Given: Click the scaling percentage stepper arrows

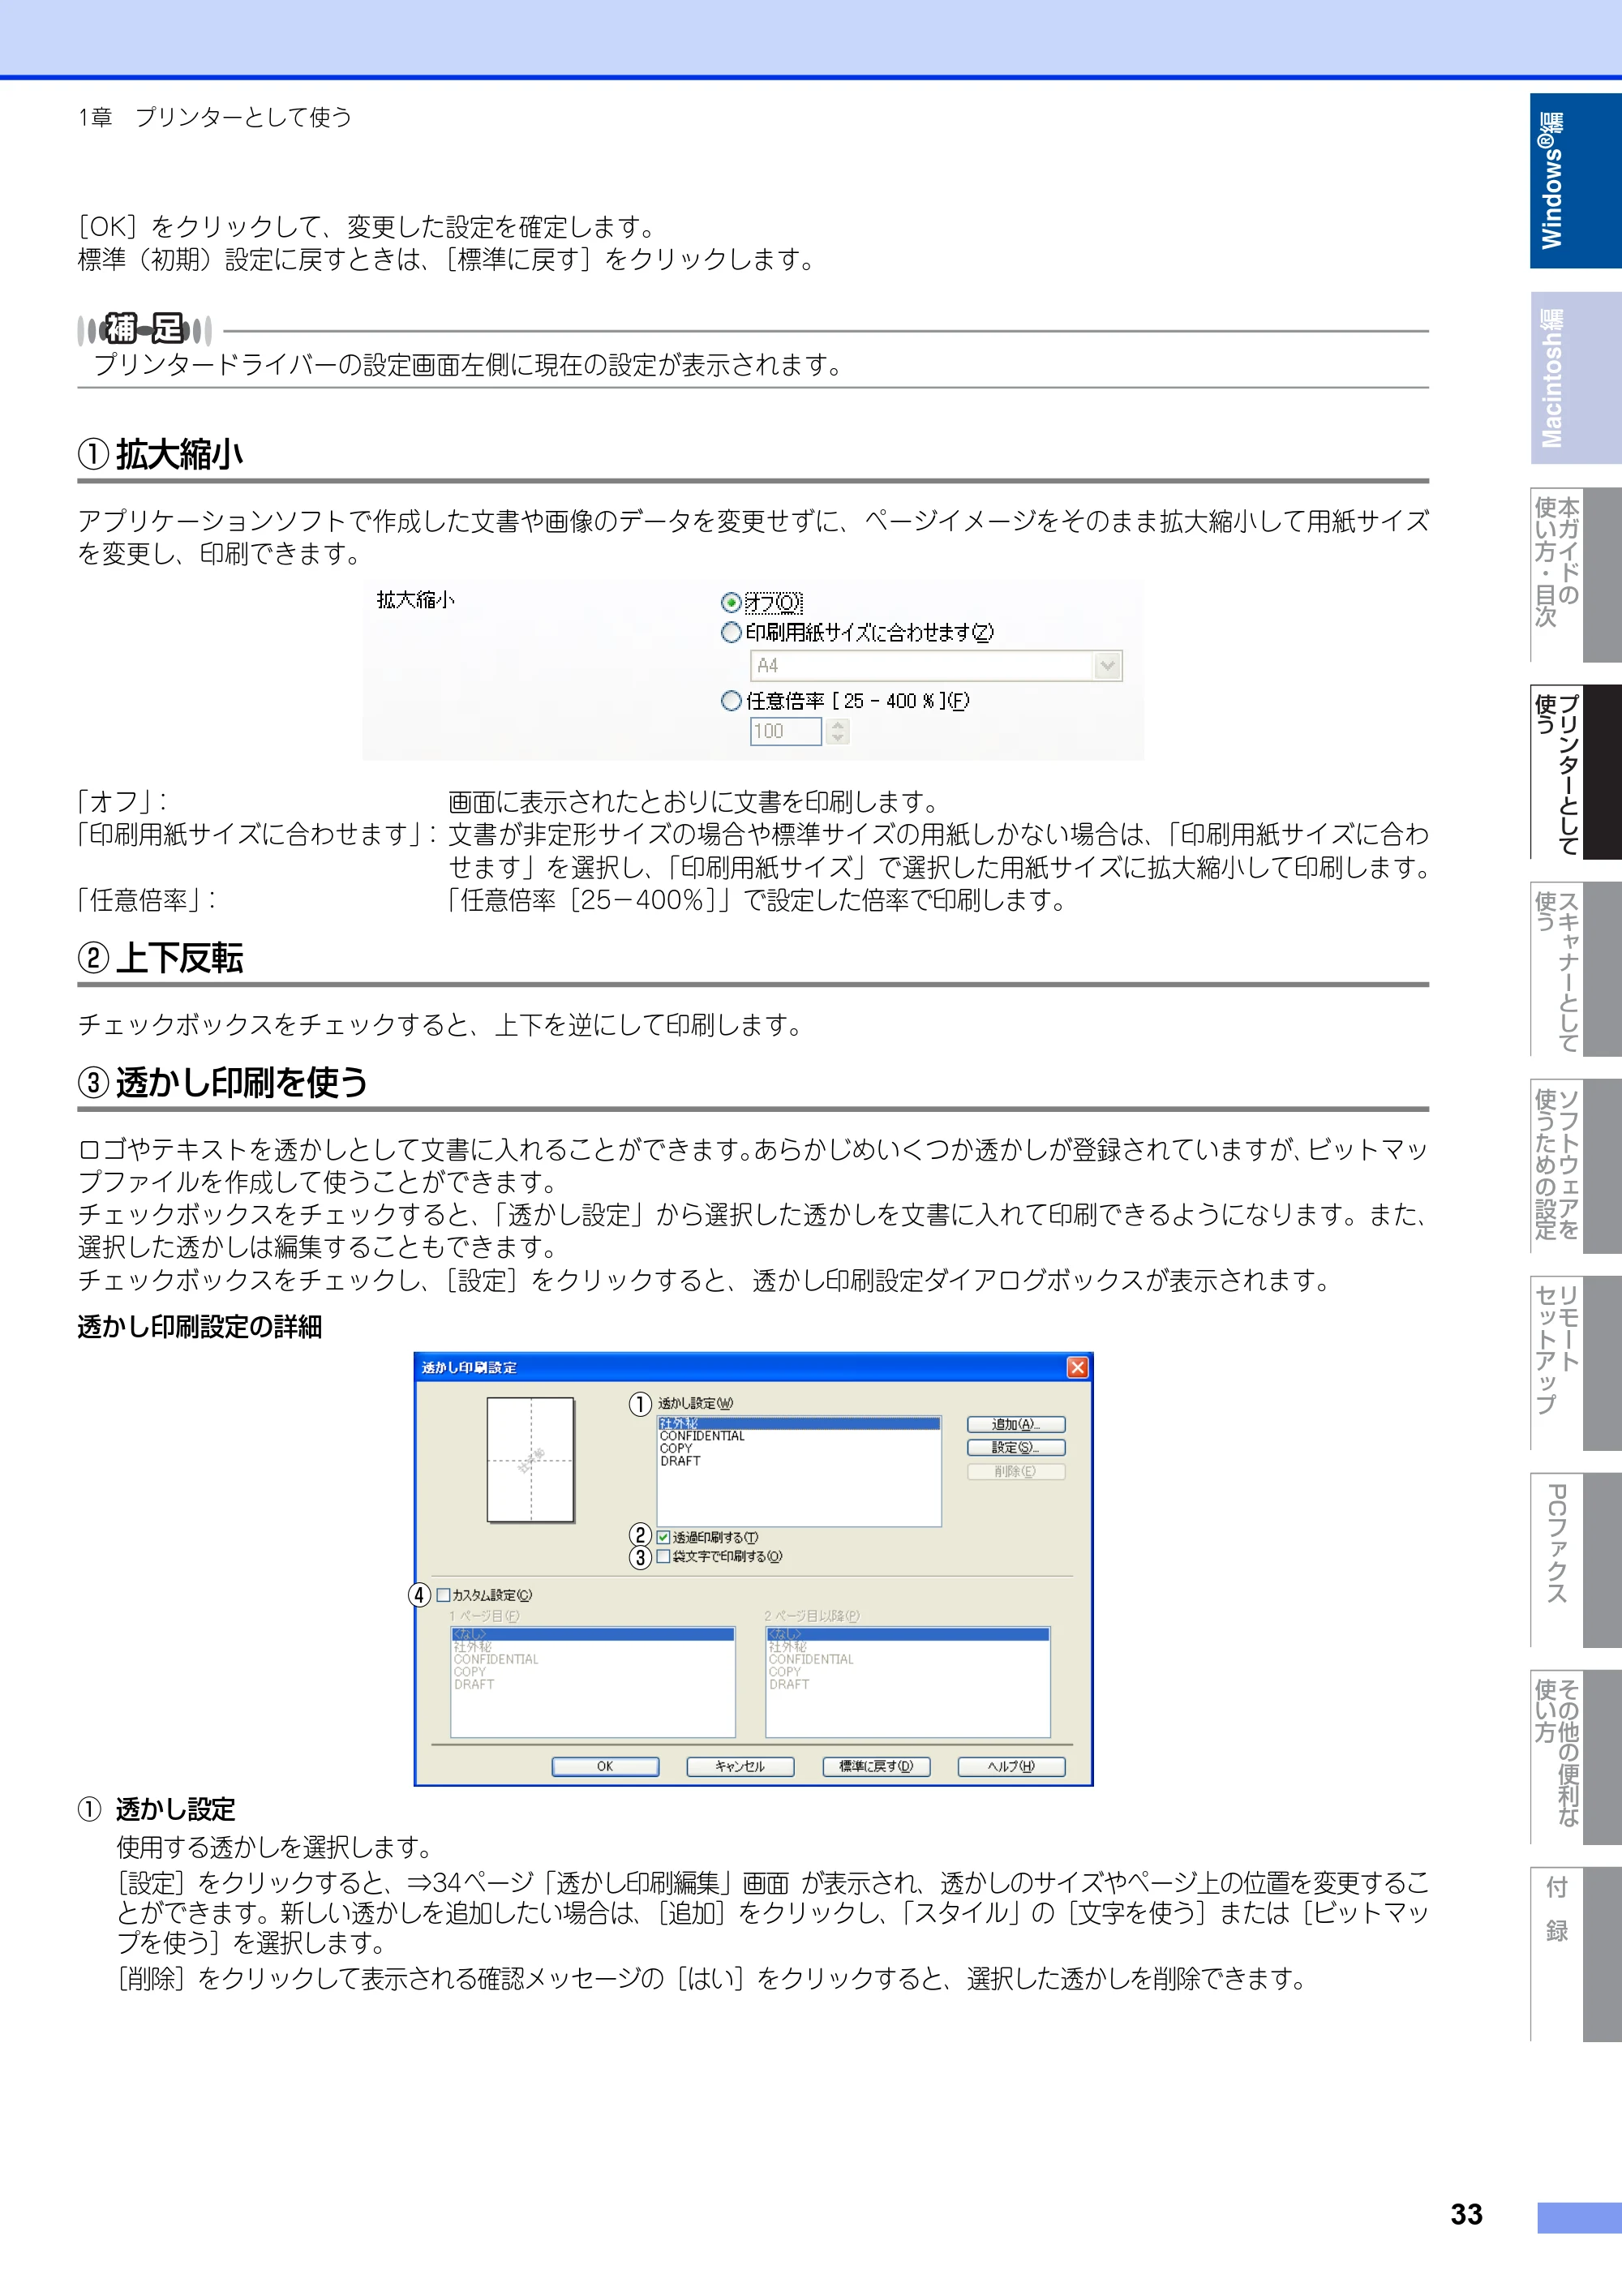Looking at the screenshot, I should pos(838,732).
